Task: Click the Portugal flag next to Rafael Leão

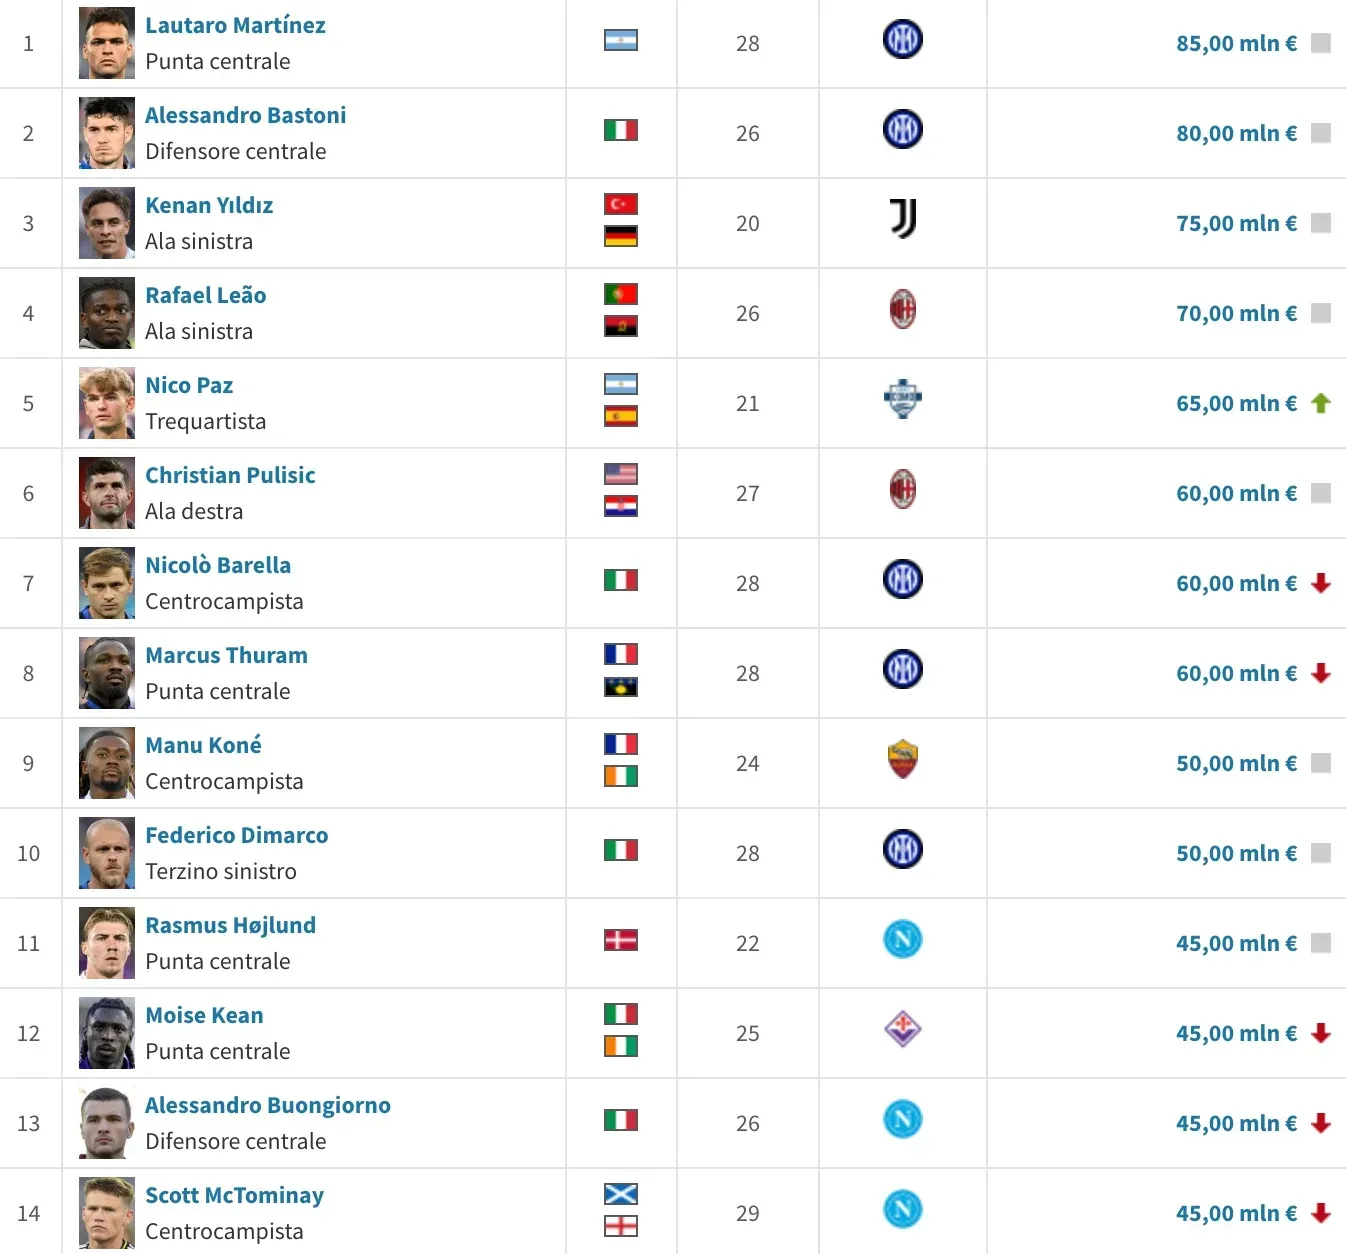Action: 621,294
